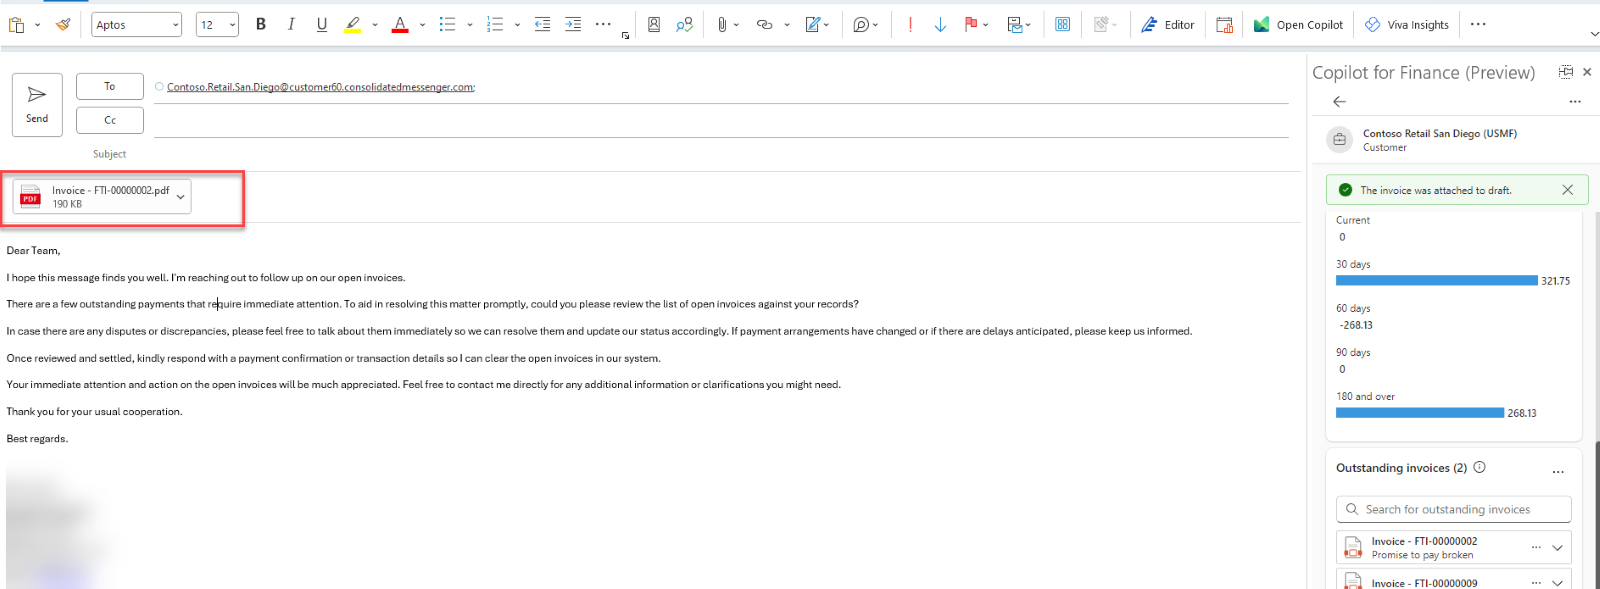Click the 180 and over aging bar
Screen dimensions: 1600x589
(1420, 413)
